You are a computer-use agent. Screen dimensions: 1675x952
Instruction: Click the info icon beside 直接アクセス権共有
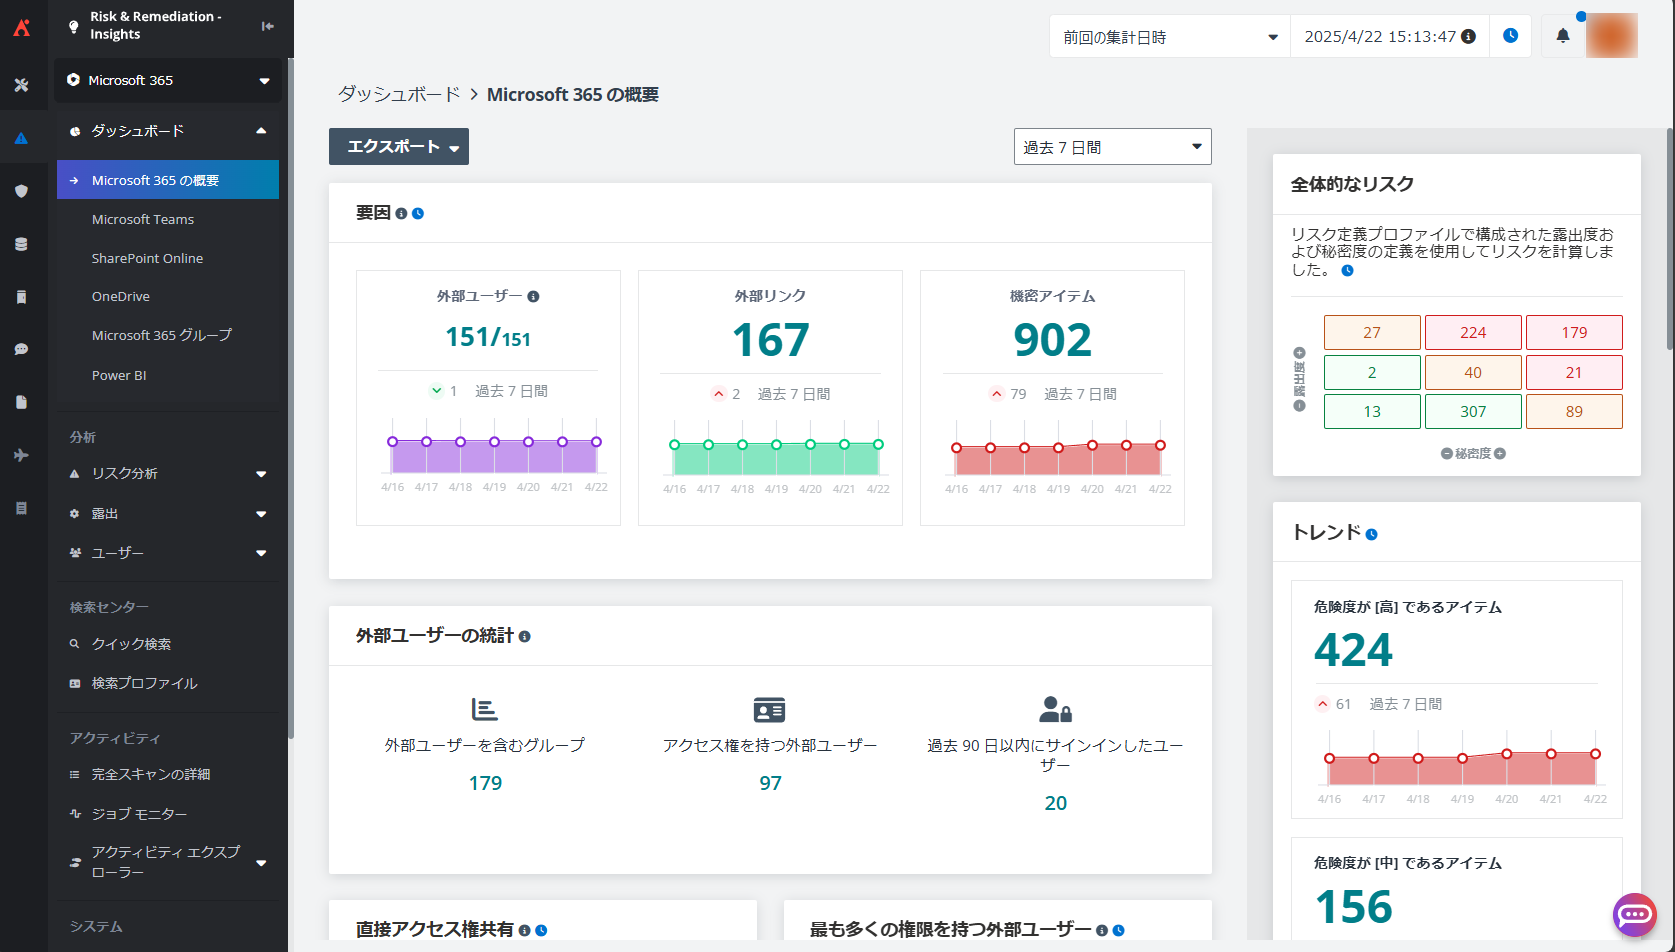coord(524,930)
